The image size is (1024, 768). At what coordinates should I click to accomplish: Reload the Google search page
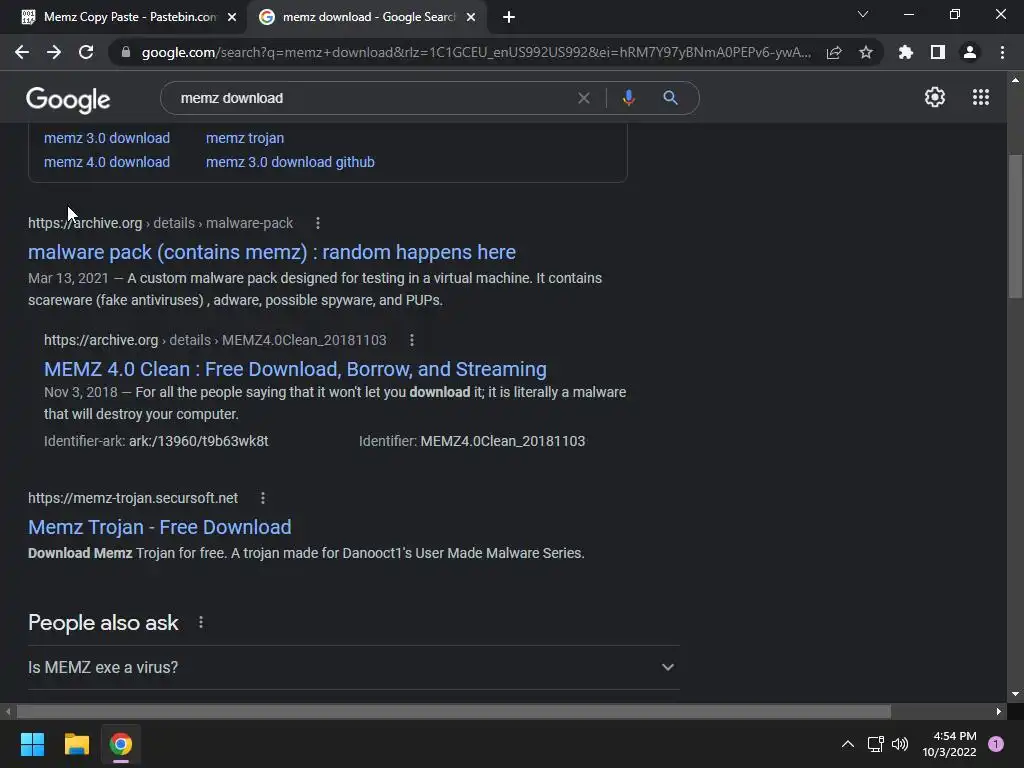click(86, 52)
